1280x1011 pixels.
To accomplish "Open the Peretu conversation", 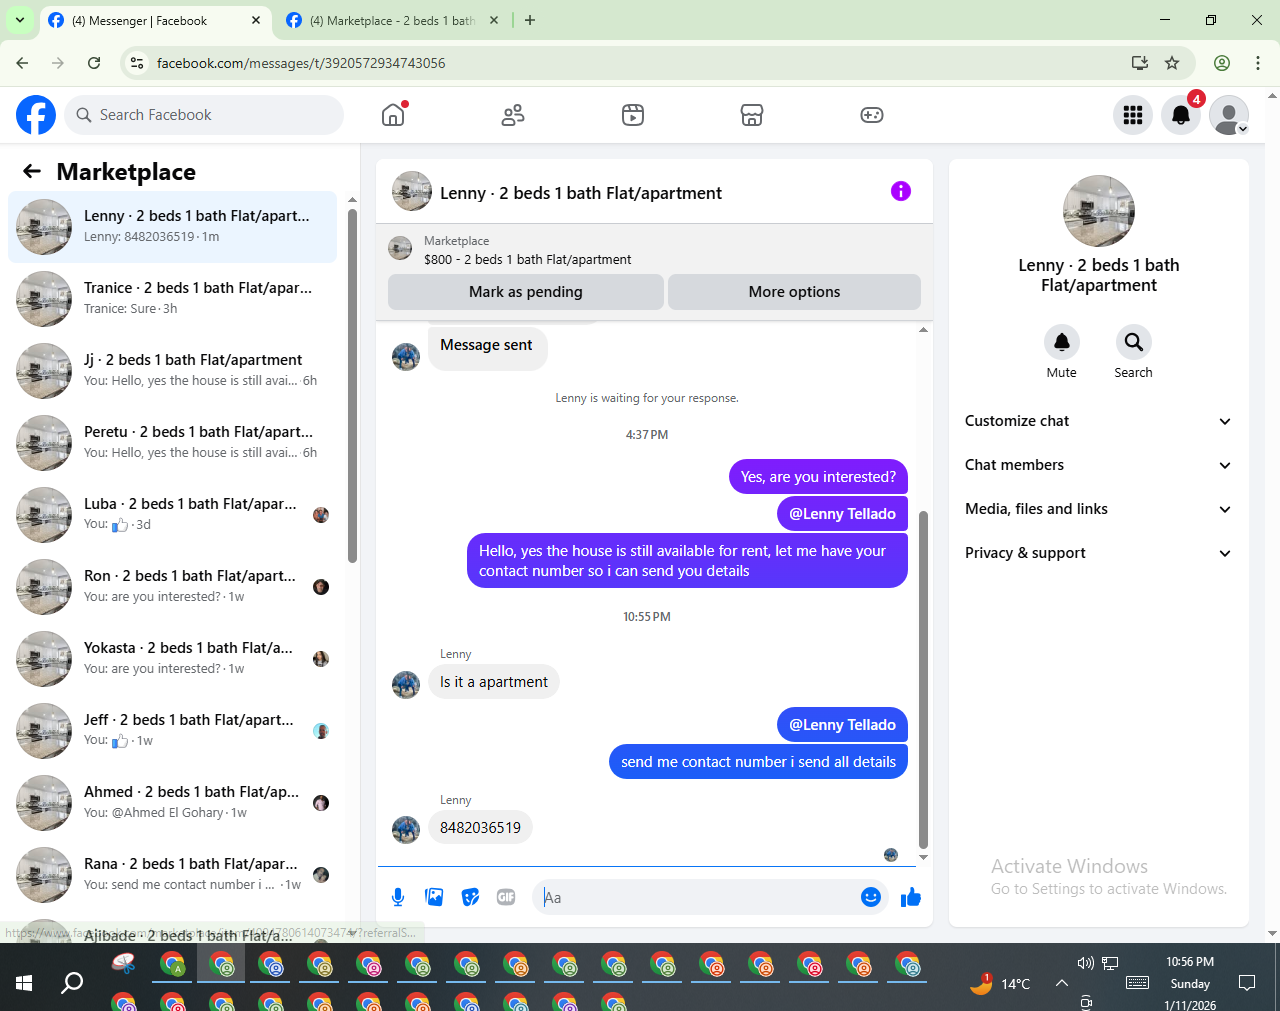I will click(173, 443).
